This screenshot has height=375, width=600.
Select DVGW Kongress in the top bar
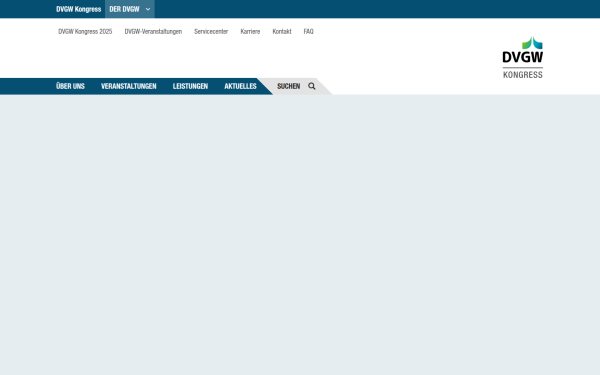[78, 9]
